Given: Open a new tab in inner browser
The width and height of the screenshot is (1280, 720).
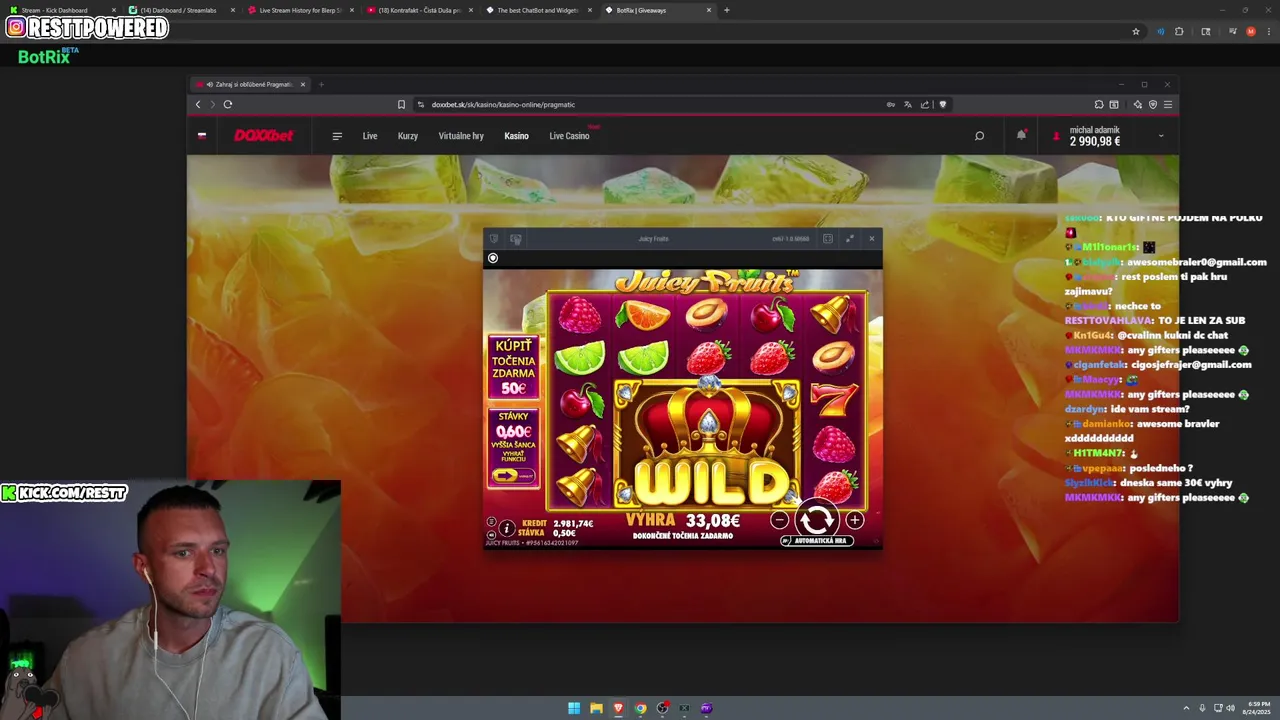Looking at the screenshot, I should tap(321, 84).
